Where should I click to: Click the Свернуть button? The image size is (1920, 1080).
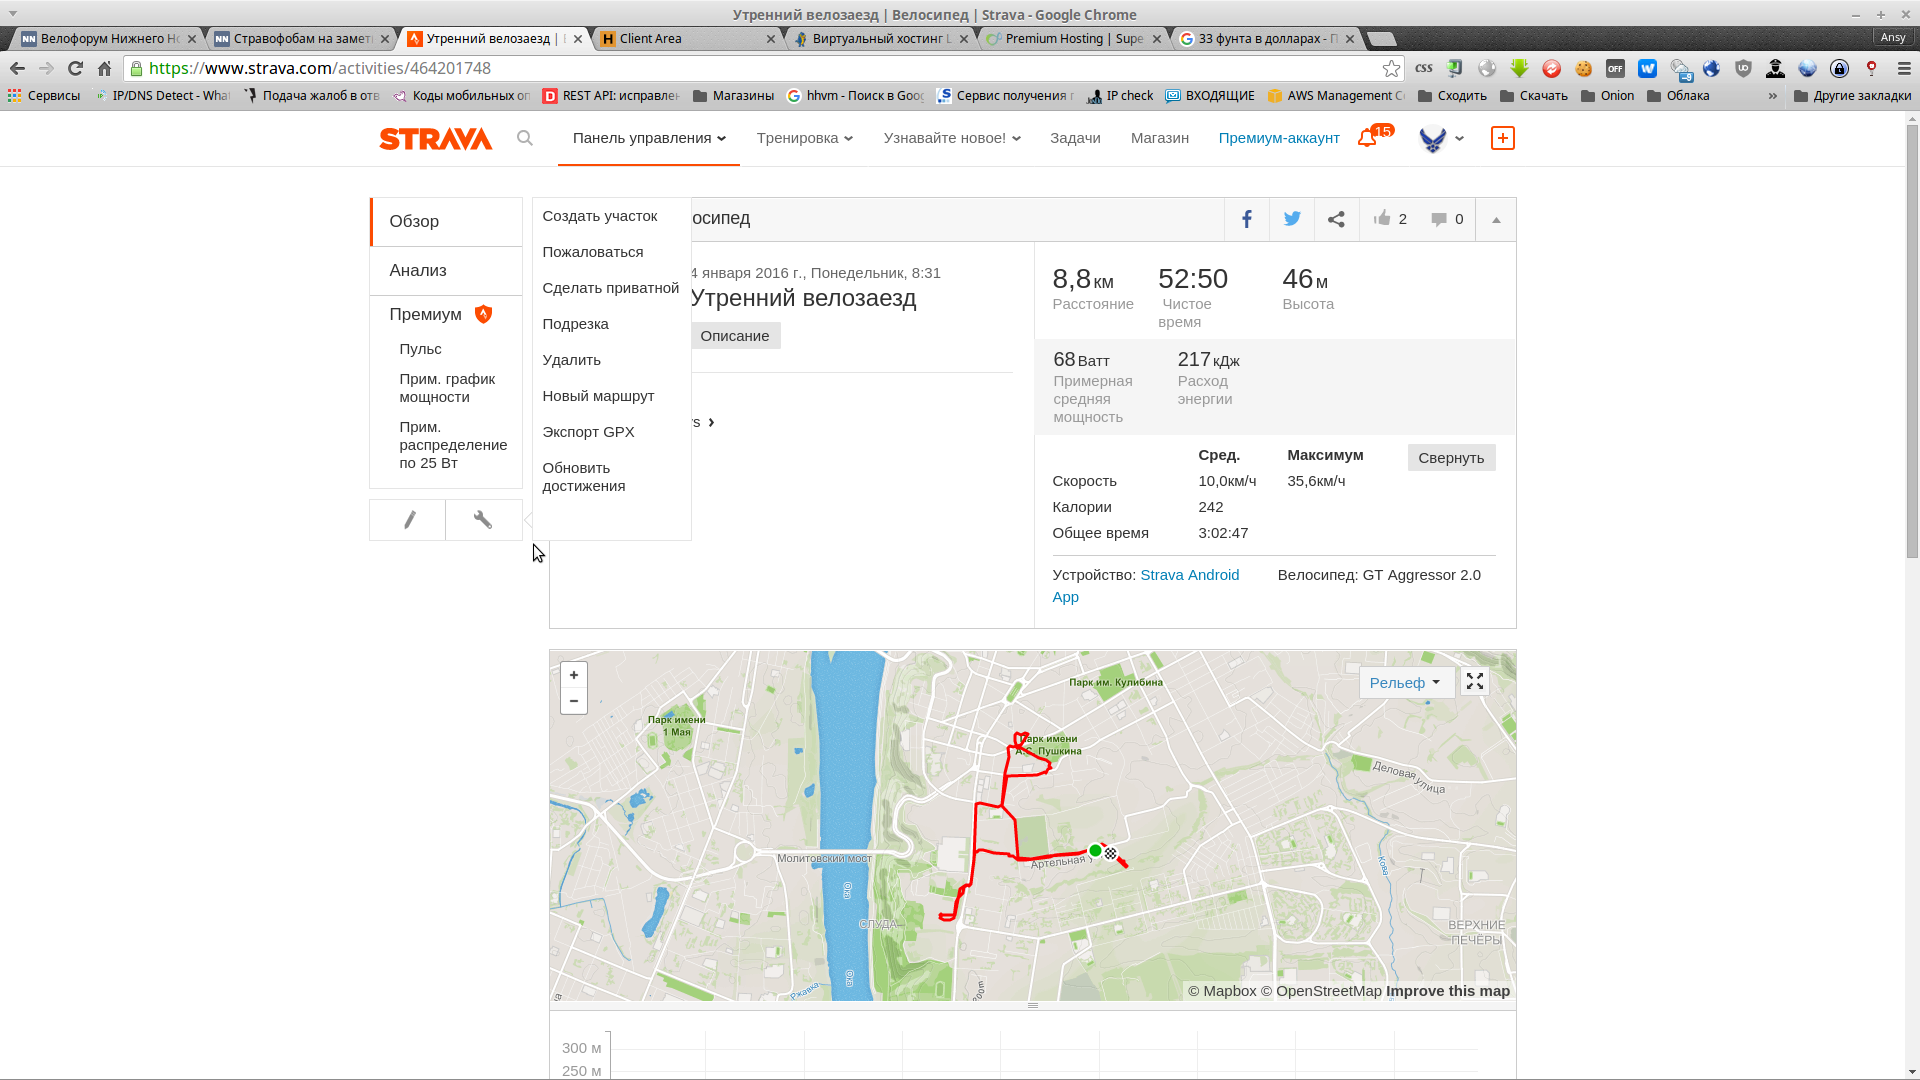(1451, 458)
